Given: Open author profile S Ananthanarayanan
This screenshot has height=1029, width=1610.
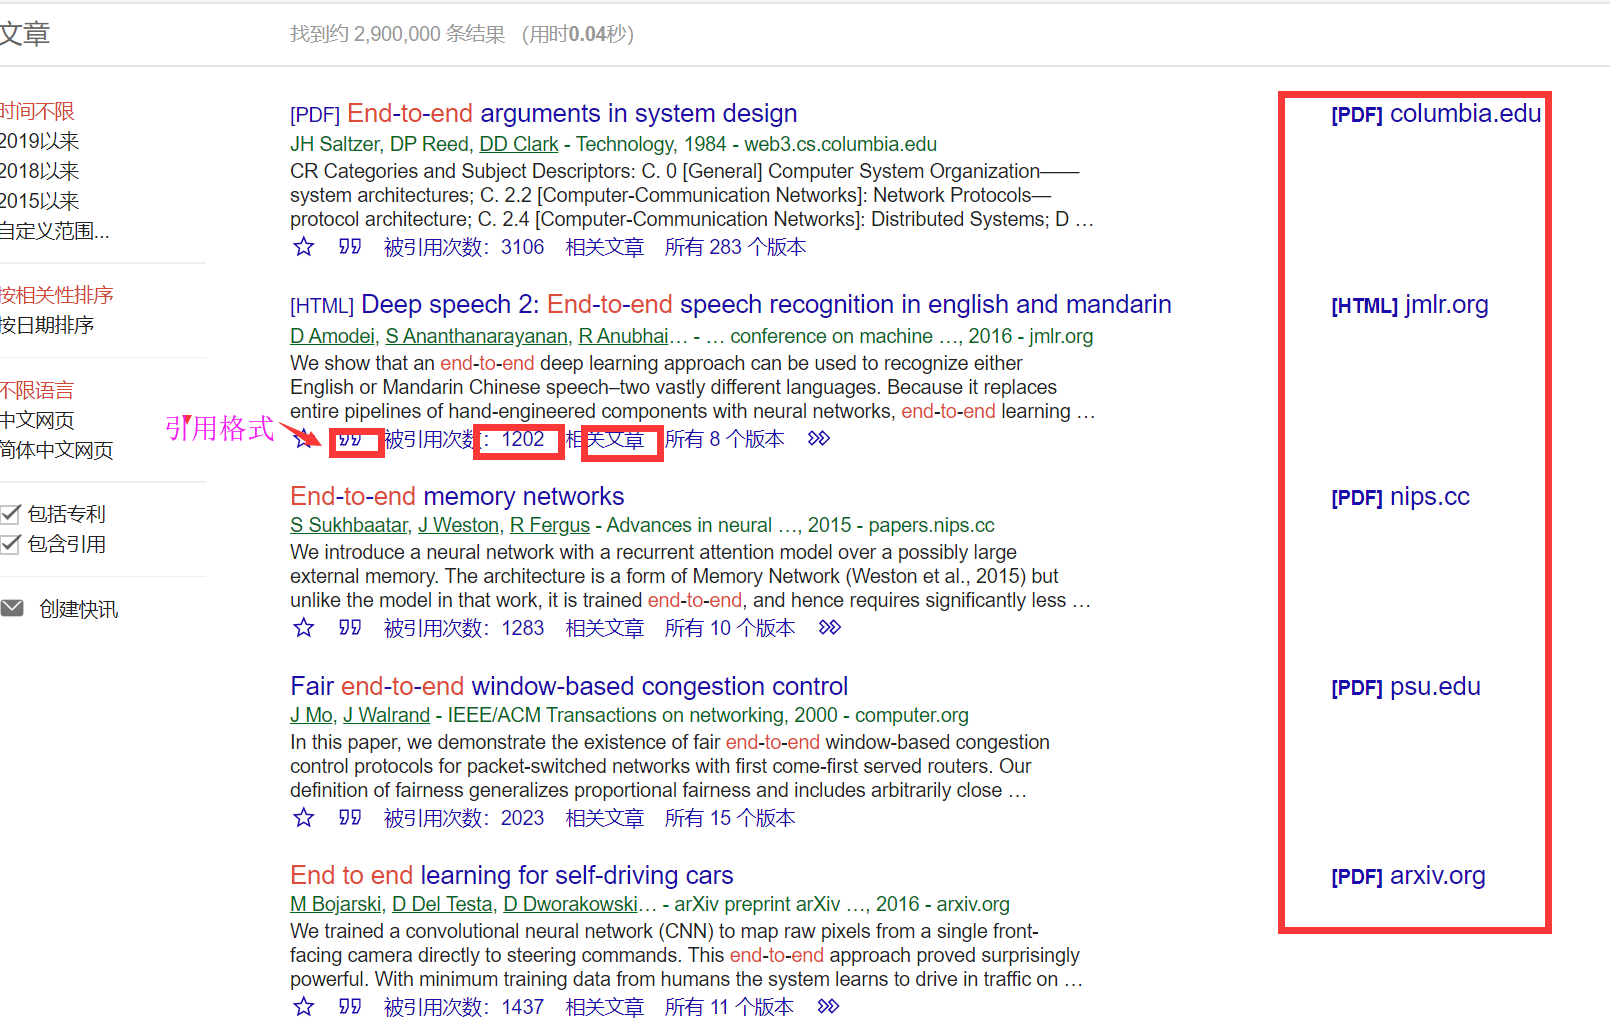Looking at the screenshot, I should click(x=477, y=336).
